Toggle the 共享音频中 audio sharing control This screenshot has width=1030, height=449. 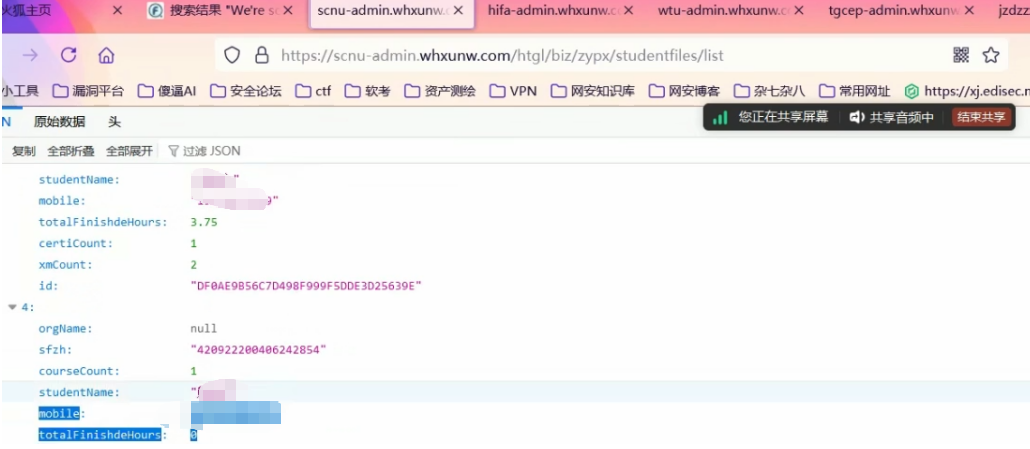point(891,117)
